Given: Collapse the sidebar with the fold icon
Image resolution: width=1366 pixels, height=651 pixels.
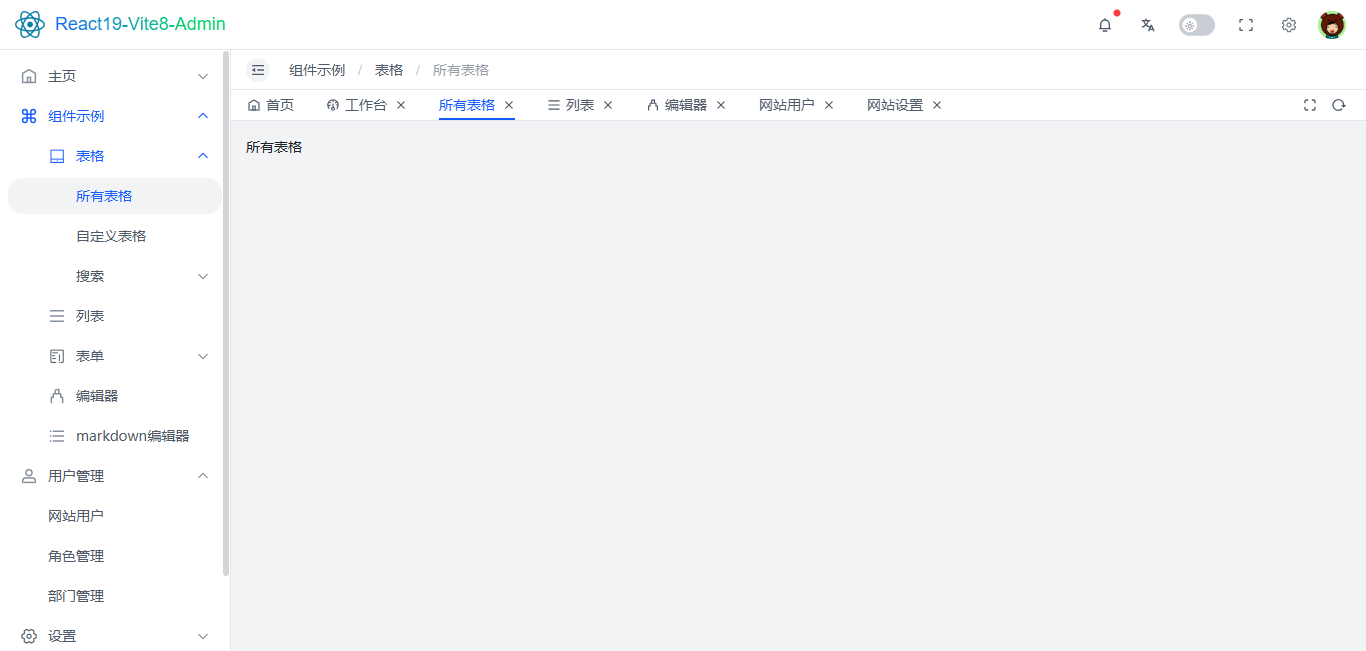Looking at the screenshot, I should coord(258,70).
